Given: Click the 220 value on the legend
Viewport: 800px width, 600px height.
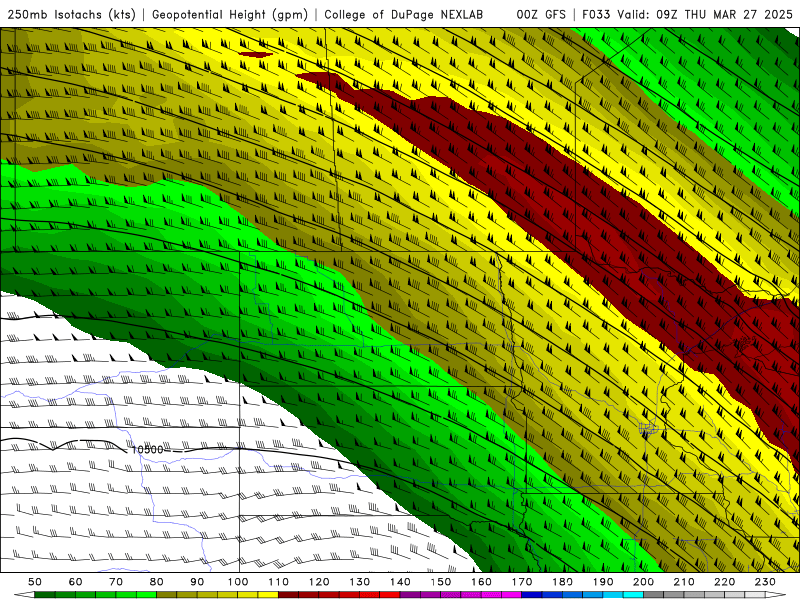Looking at the screenshot, I should [724, 582].
